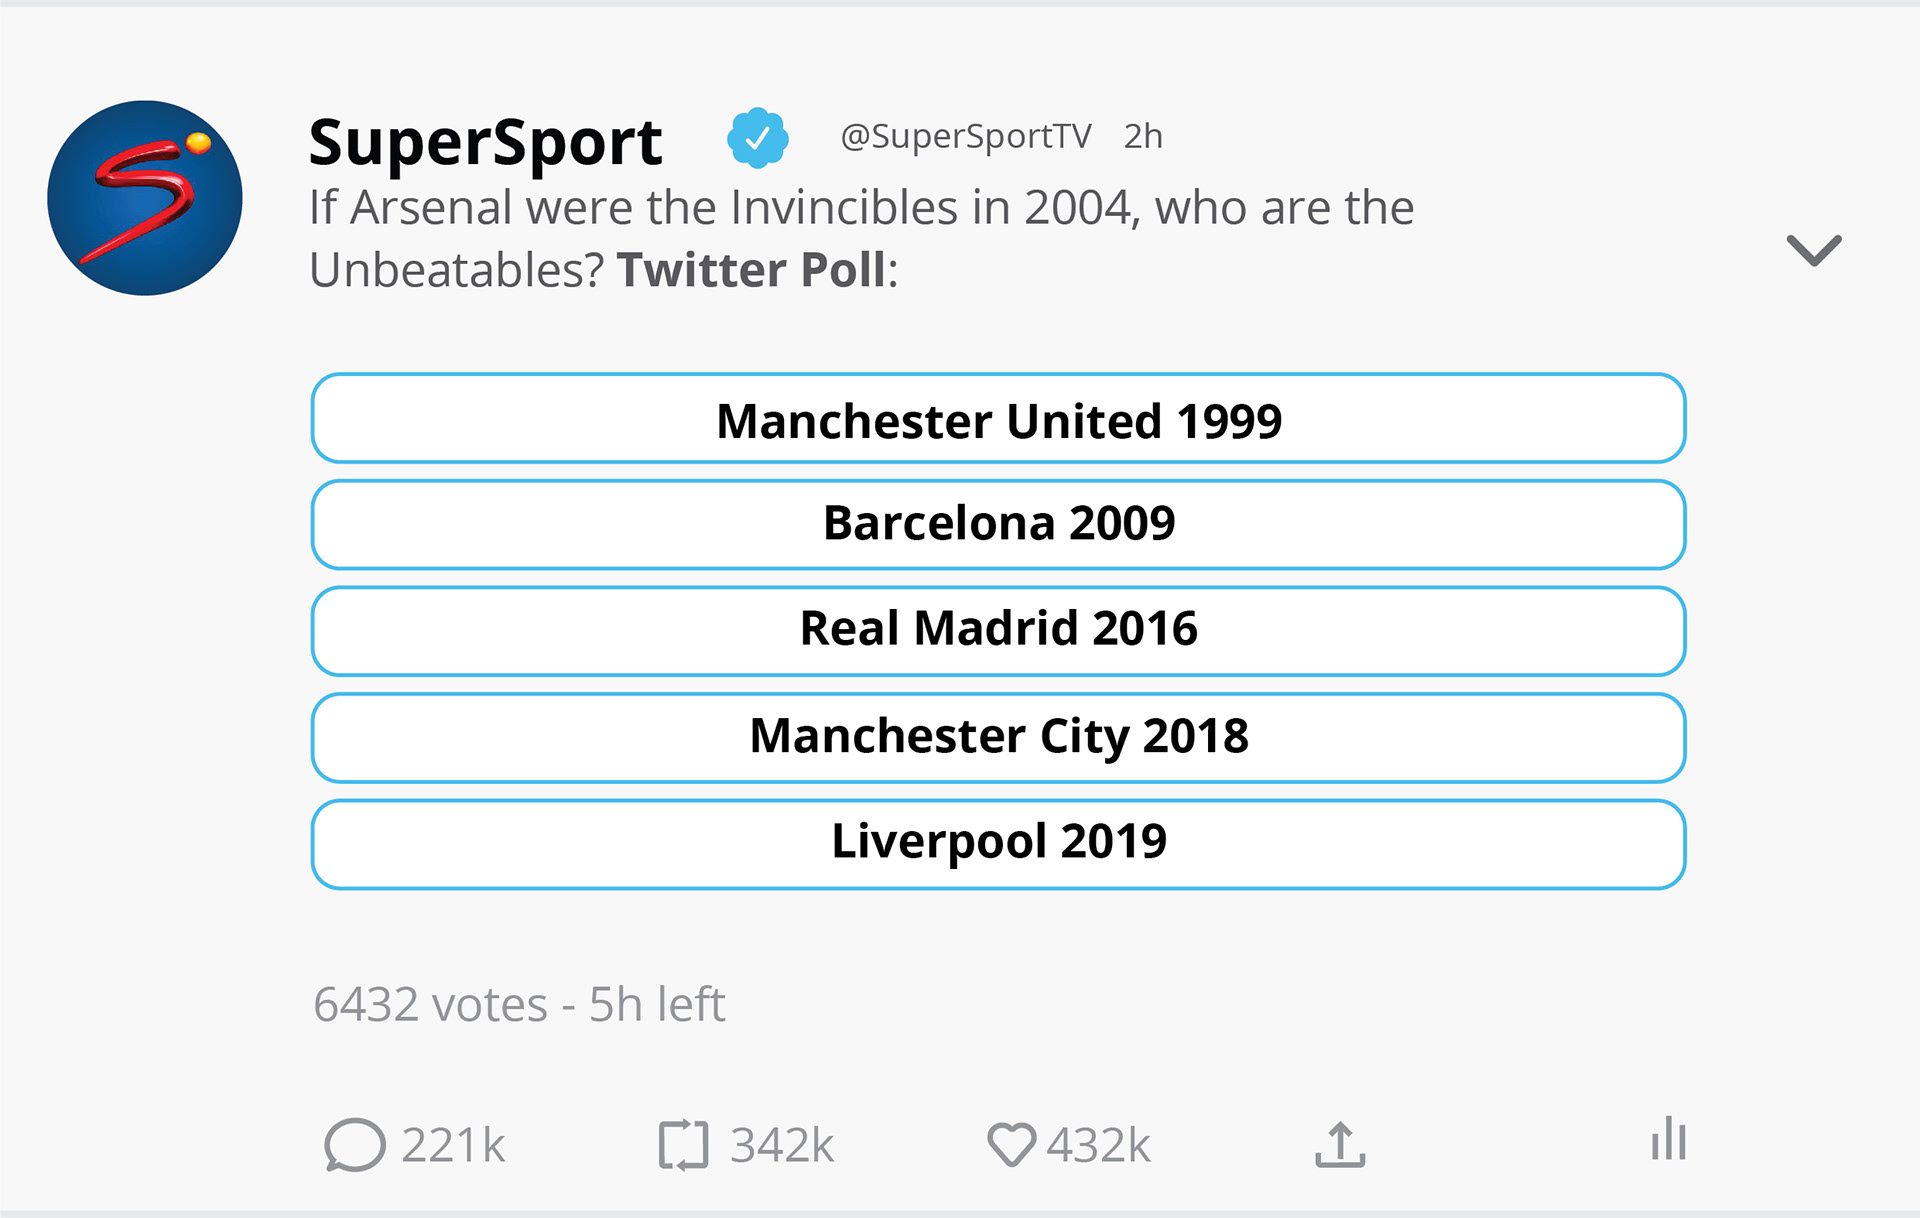
Task: Open the SuperSport account name
Action: tap(485, 142)
